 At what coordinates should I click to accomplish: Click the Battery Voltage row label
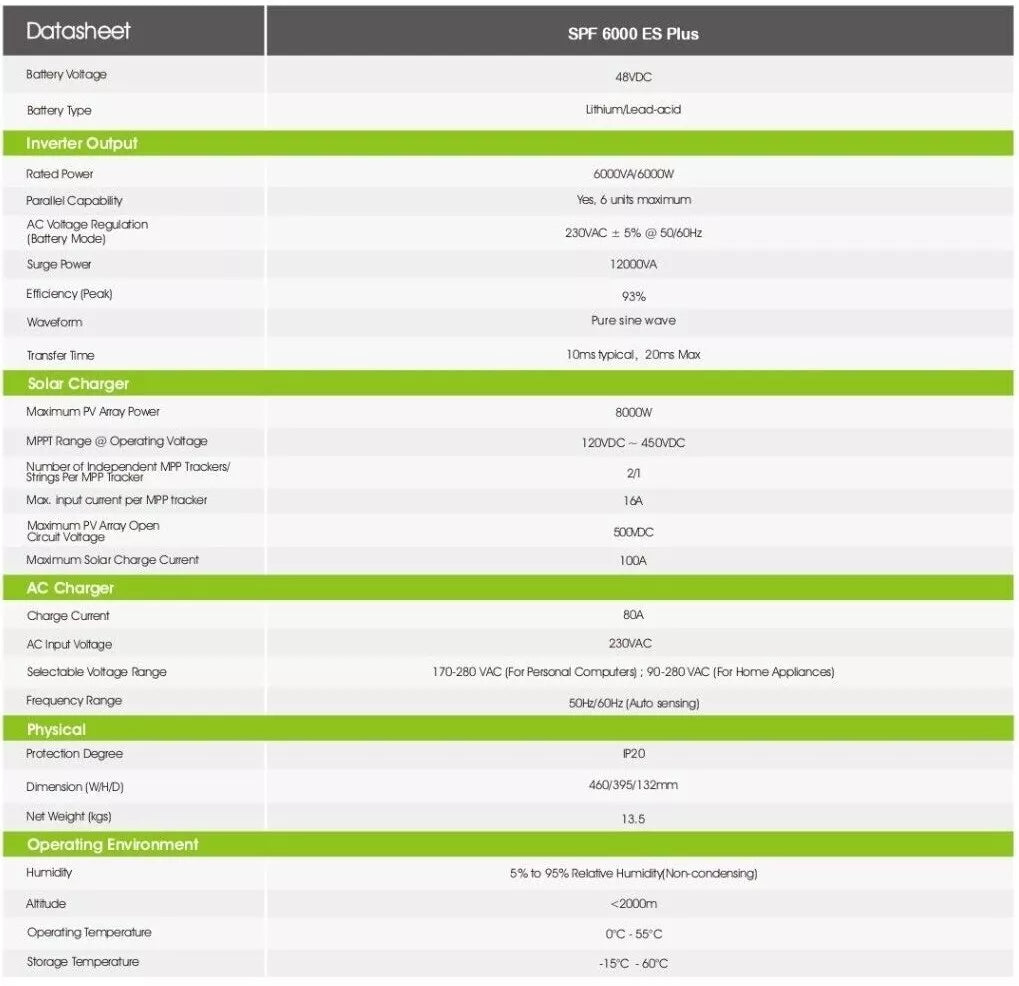66,75
